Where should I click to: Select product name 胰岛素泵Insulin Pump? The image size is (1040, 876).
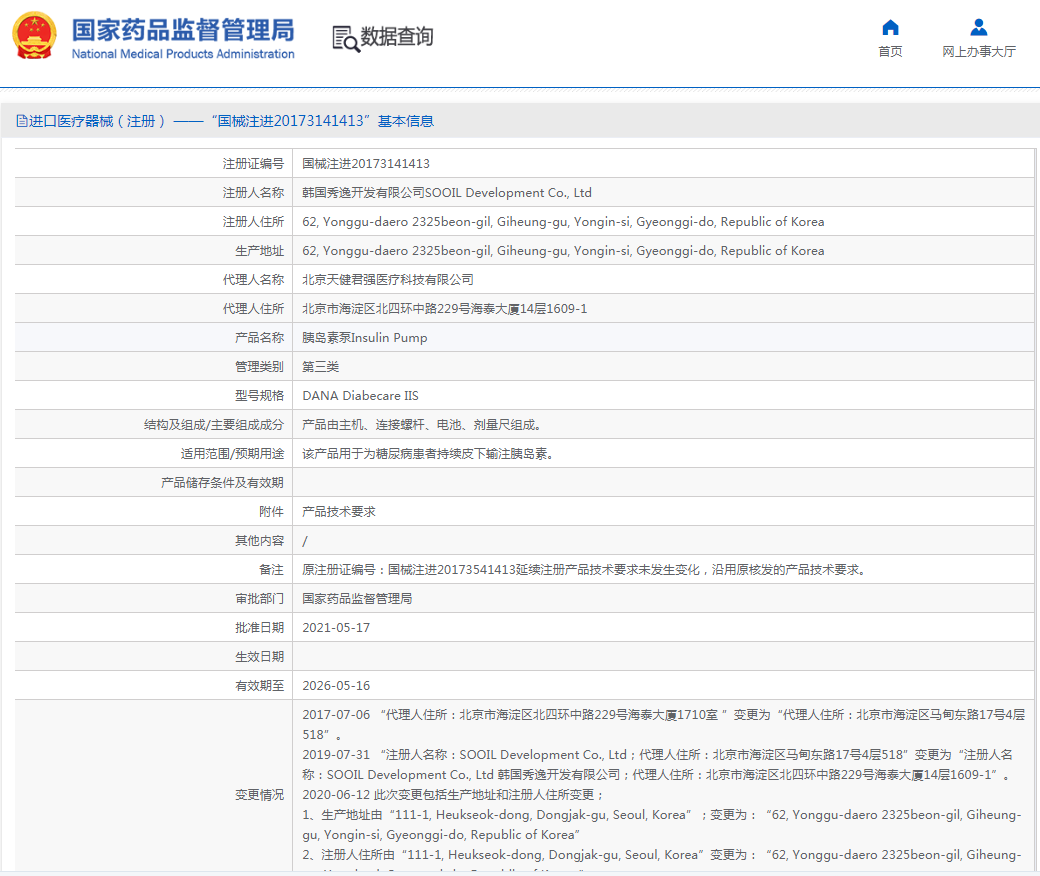tap(365, 338)
